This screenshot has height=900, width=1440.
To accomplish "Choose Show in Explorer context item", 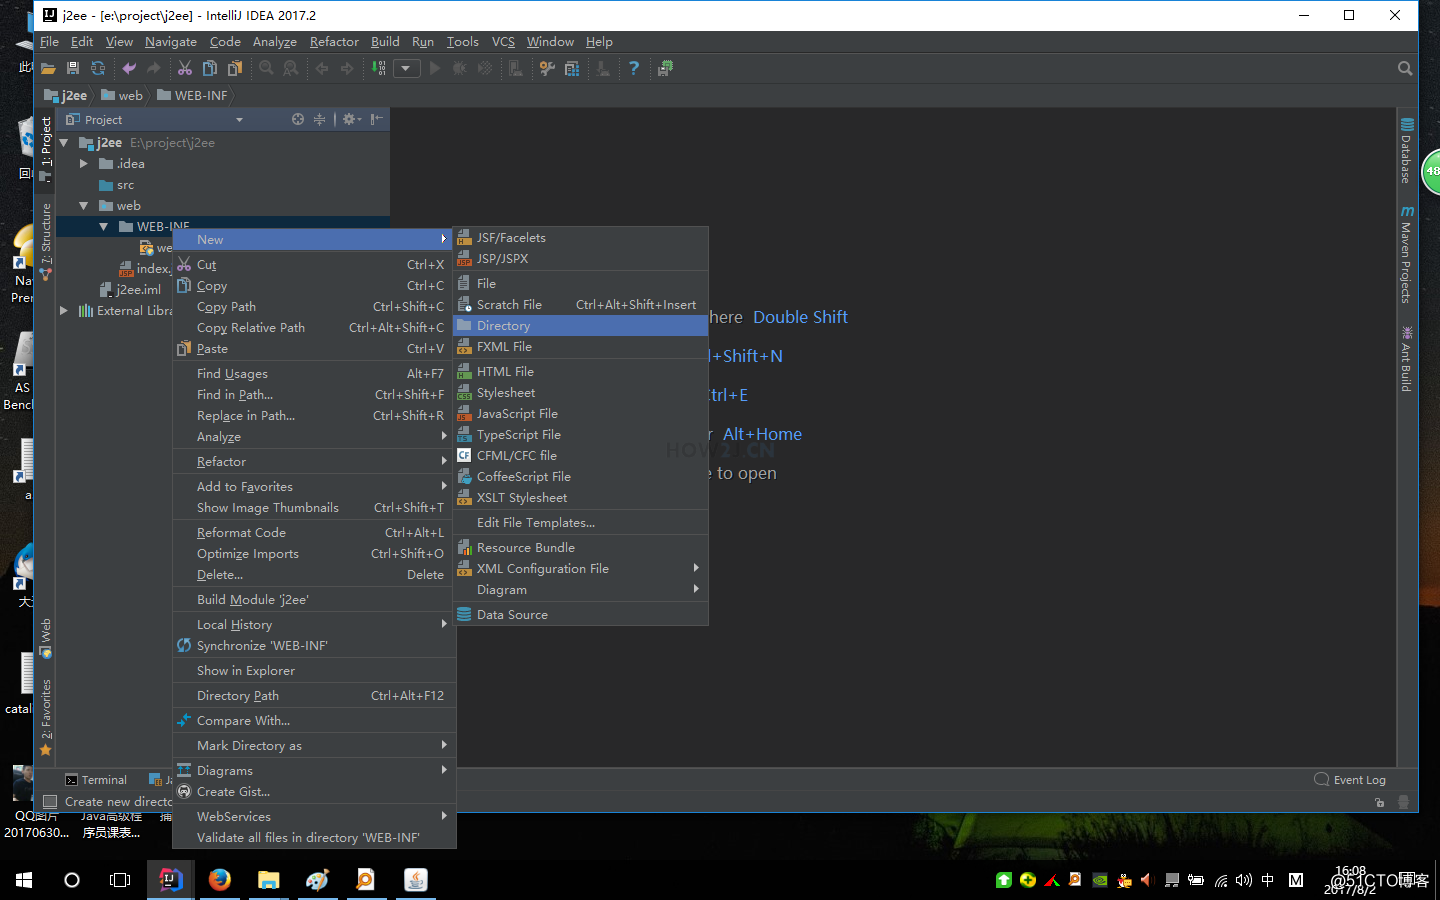I will click(x=314, y=671).
